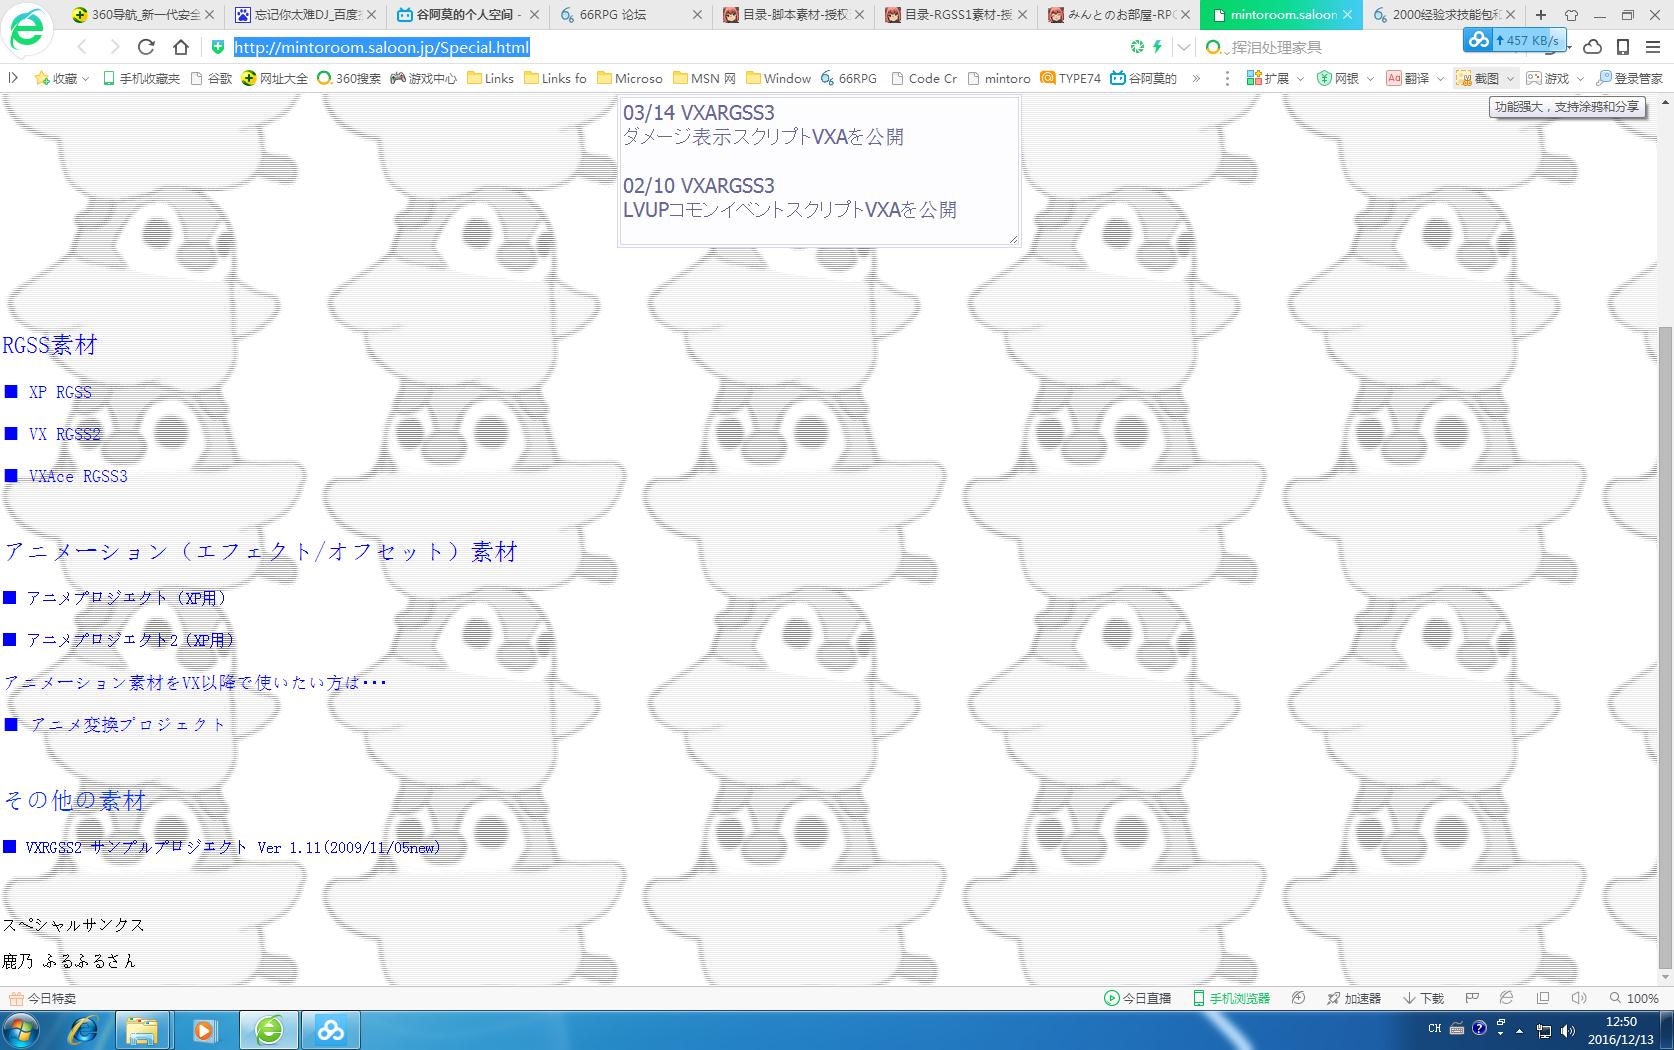The width and height of the screenshot is (1674, 1050).
Task: Click the 100% zoom level control
Action: 1634,998
